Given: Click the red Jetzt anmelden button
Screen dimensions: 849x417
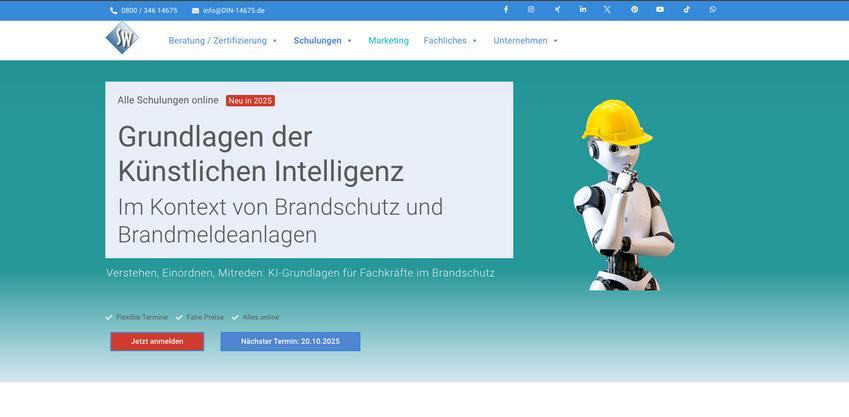Looking at the screenshot, I should (157, 342).
